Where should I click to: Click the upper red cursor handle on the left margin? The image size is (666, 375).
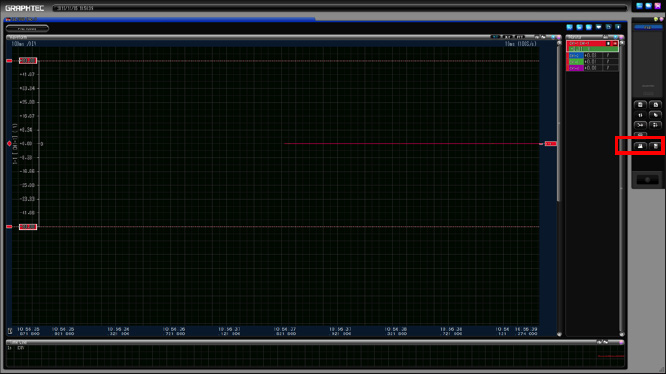point(9,61)
